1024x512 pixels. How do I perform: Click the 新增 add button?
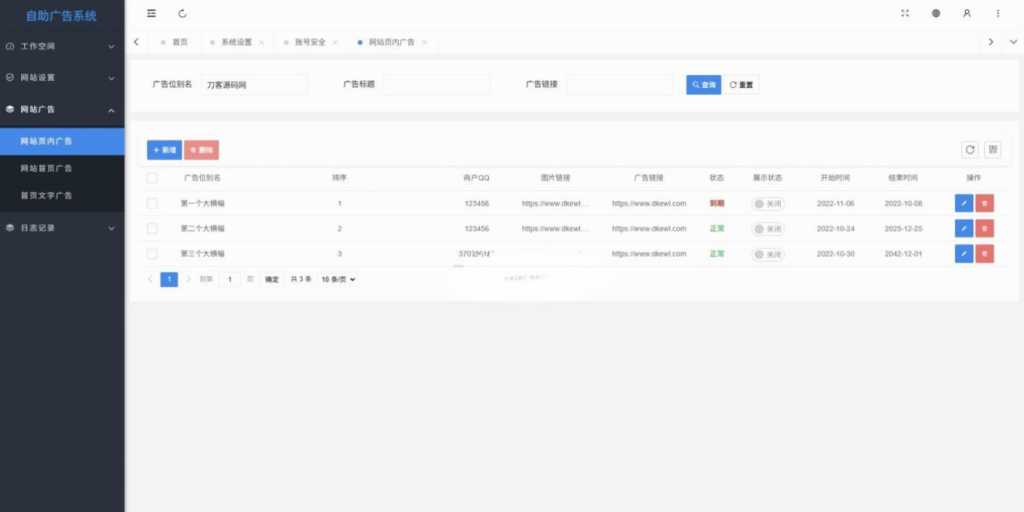pos(165,150)
